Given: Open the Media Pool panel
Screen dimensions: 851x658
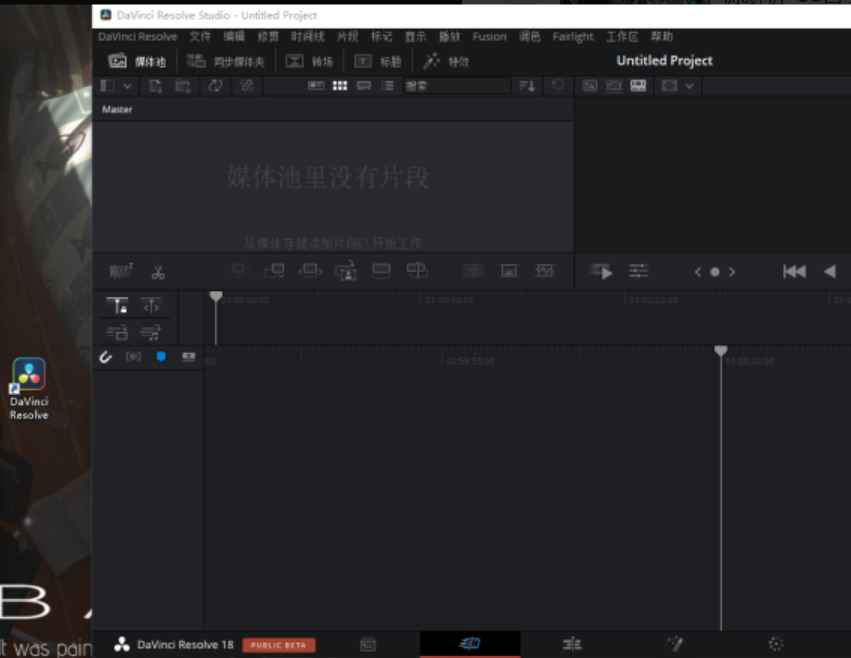Looking at the screenshot, I should point(135,60).
